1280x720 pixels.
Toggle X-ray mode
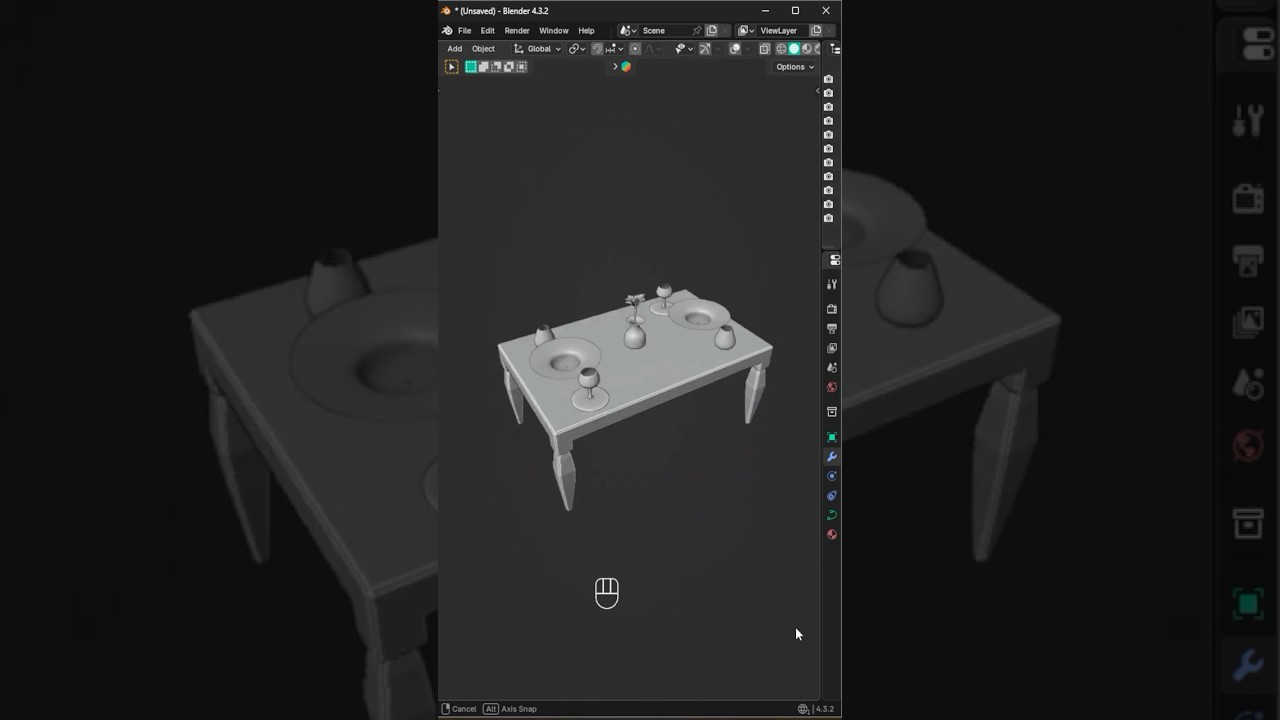point(765,49)
